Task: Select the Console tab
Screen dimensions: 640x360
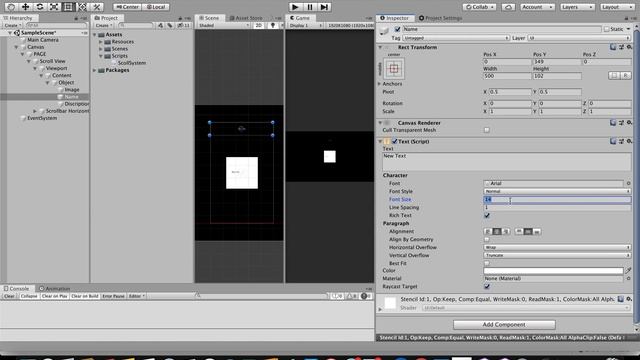Action: [x=17, y=289]
